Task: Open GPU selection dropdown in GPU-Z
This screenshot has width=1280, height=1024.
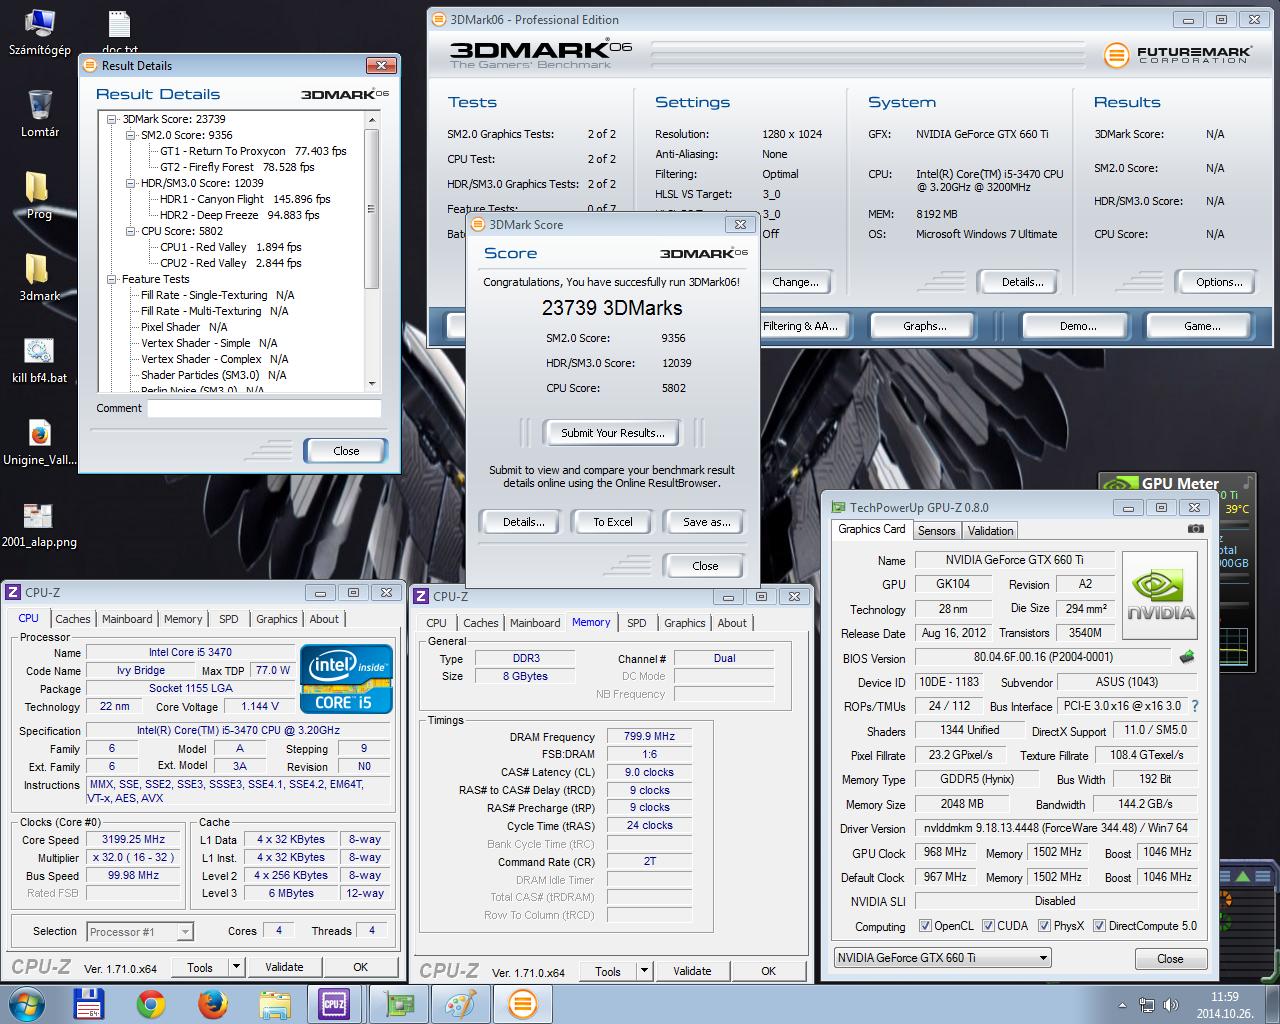Action: coord(942,958)
